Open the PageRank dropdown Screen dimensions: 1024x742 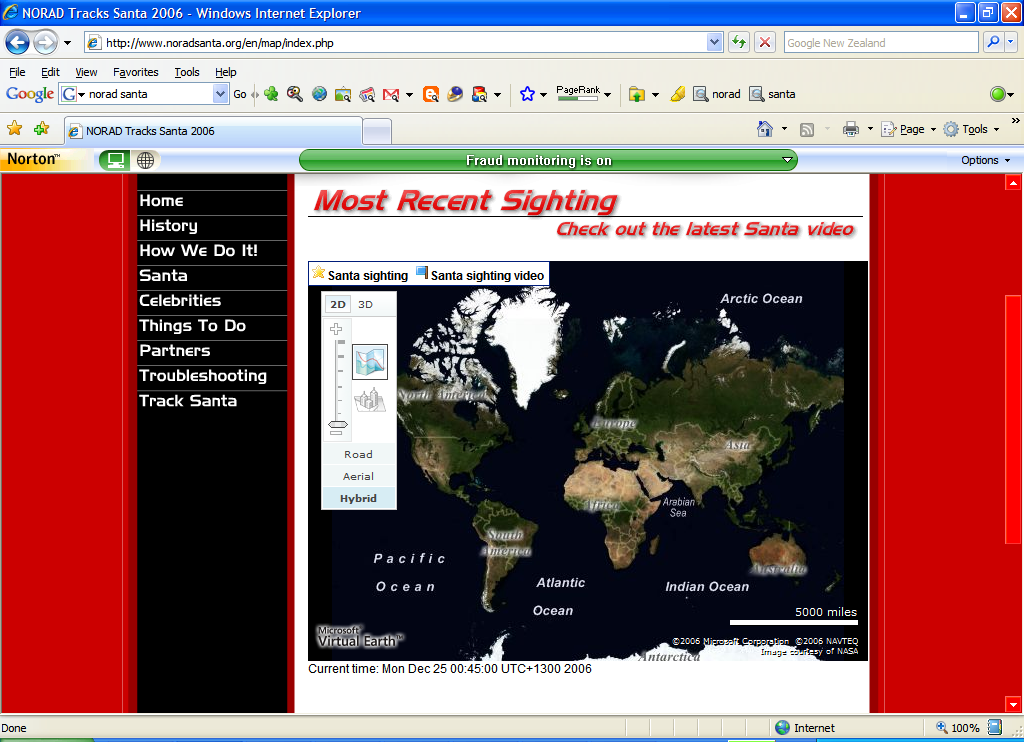(x=608, y=95)
